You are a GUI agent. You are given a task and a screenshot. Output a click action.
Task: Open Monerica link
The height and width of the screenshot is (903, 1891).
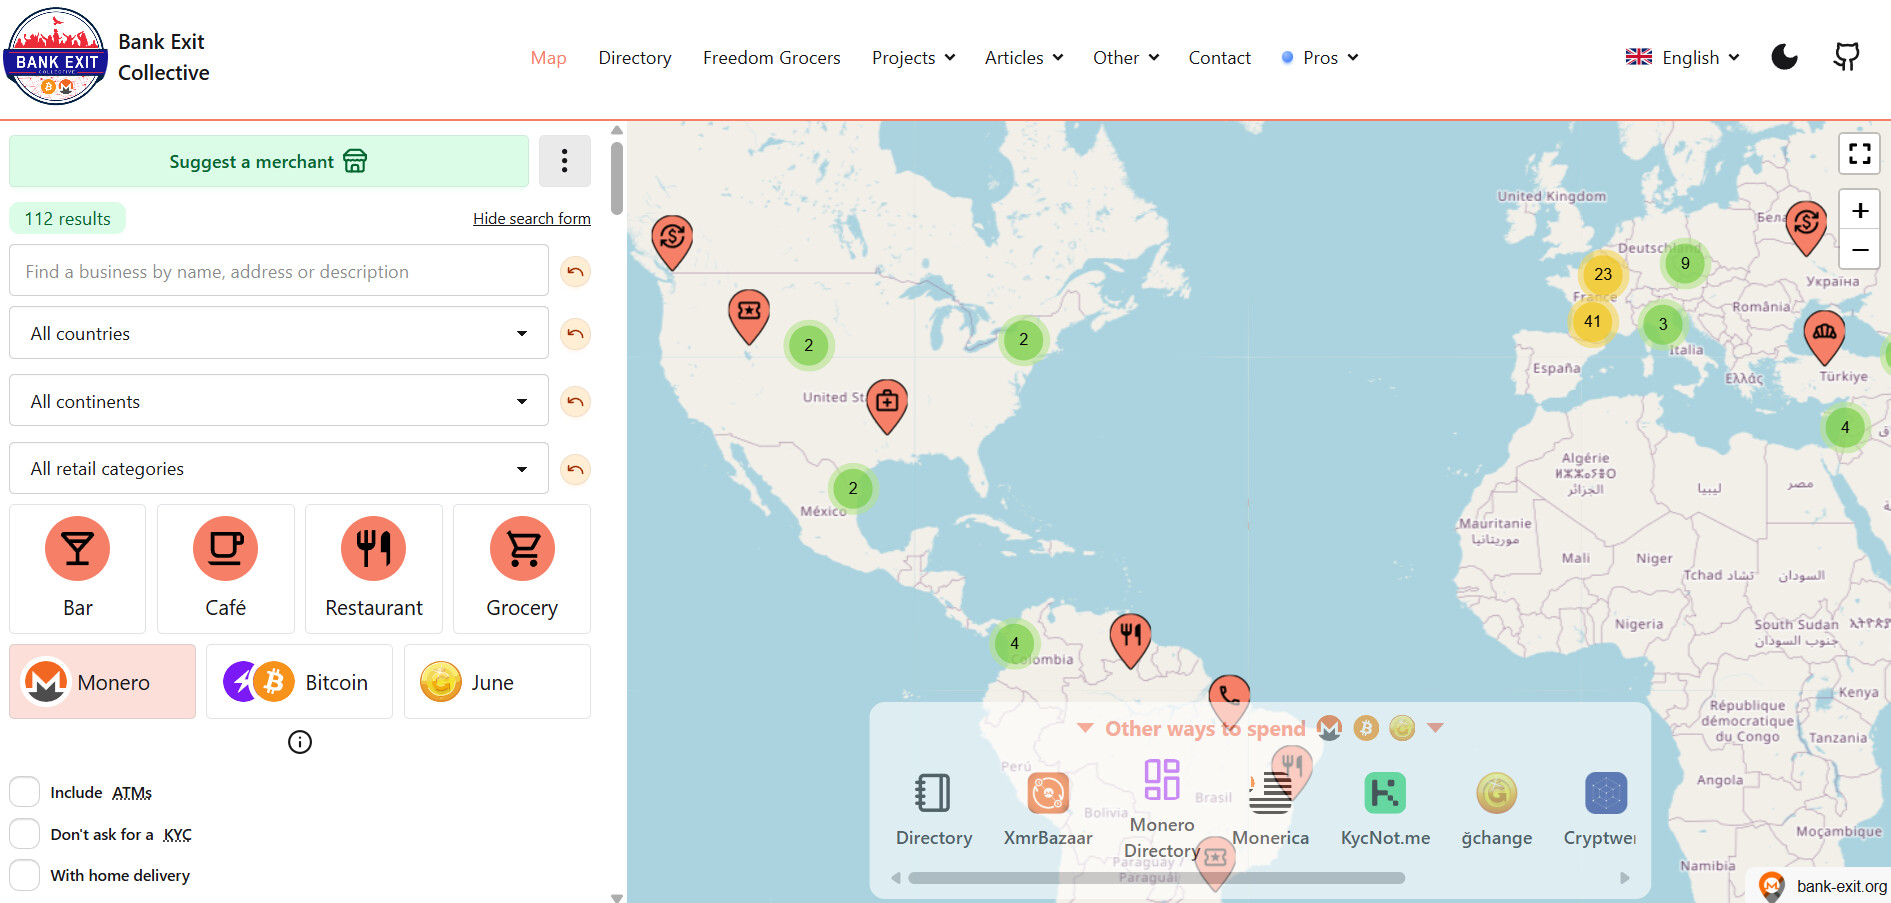1270,810
